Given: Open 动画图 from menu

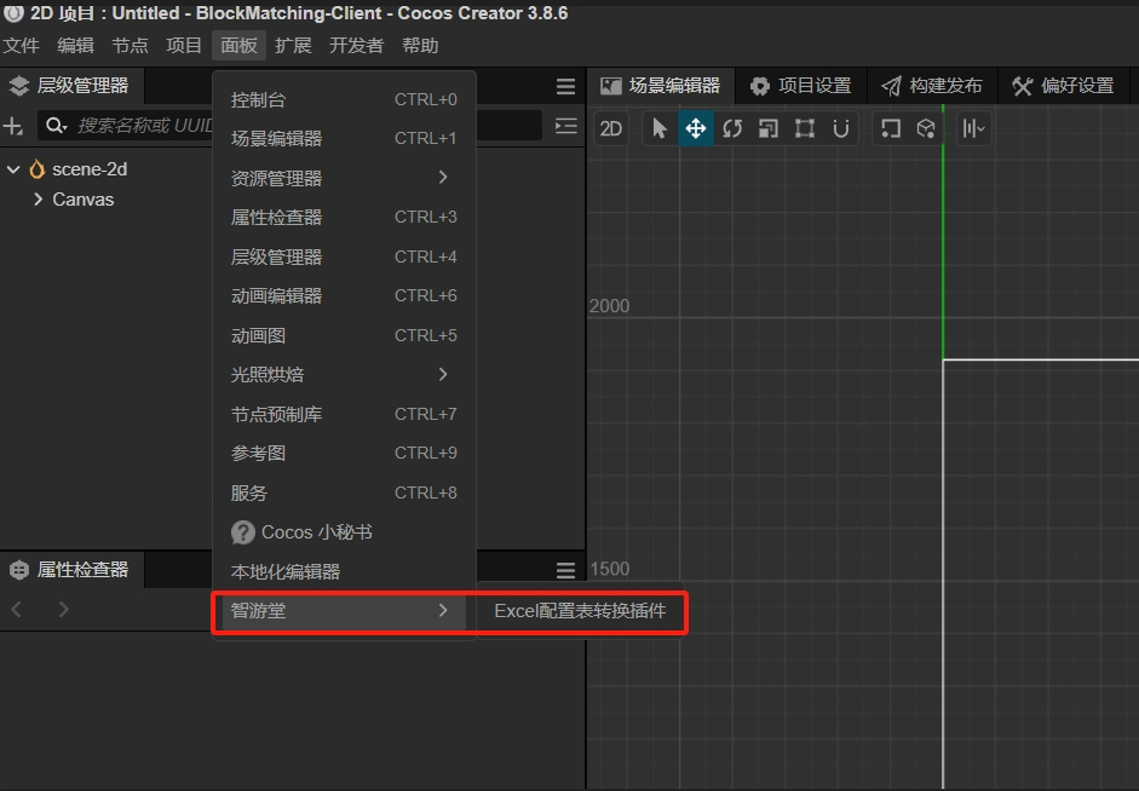Looking at the screenshot, I should [344, 336].
